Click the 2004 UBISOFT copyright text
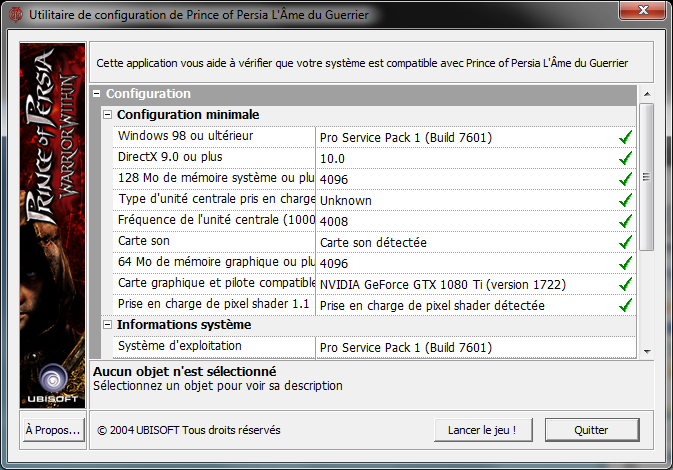 (x=189, y=430)
